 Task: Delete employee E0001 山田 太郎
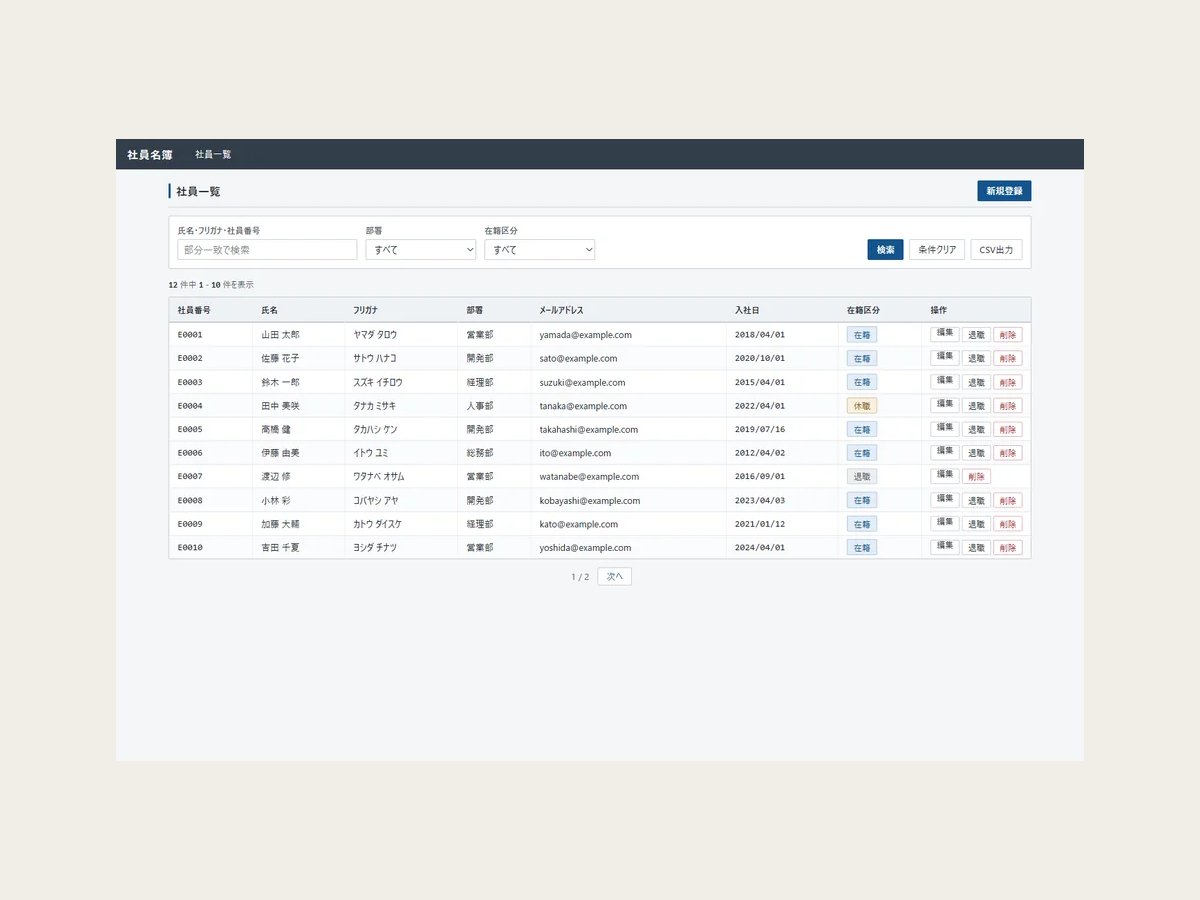(1008, 335)
